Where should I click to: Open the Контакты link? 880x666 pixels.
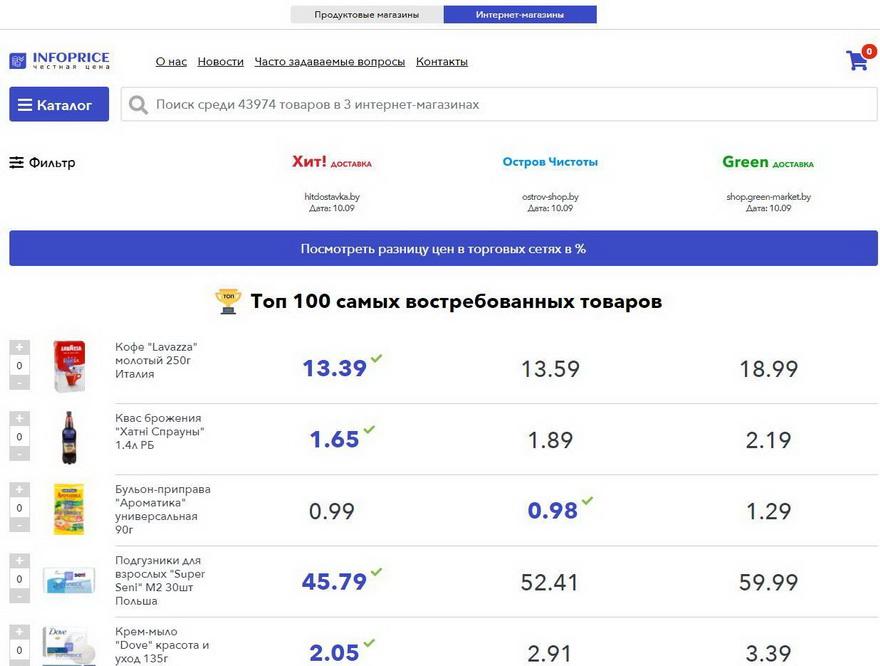click(442, 62)
